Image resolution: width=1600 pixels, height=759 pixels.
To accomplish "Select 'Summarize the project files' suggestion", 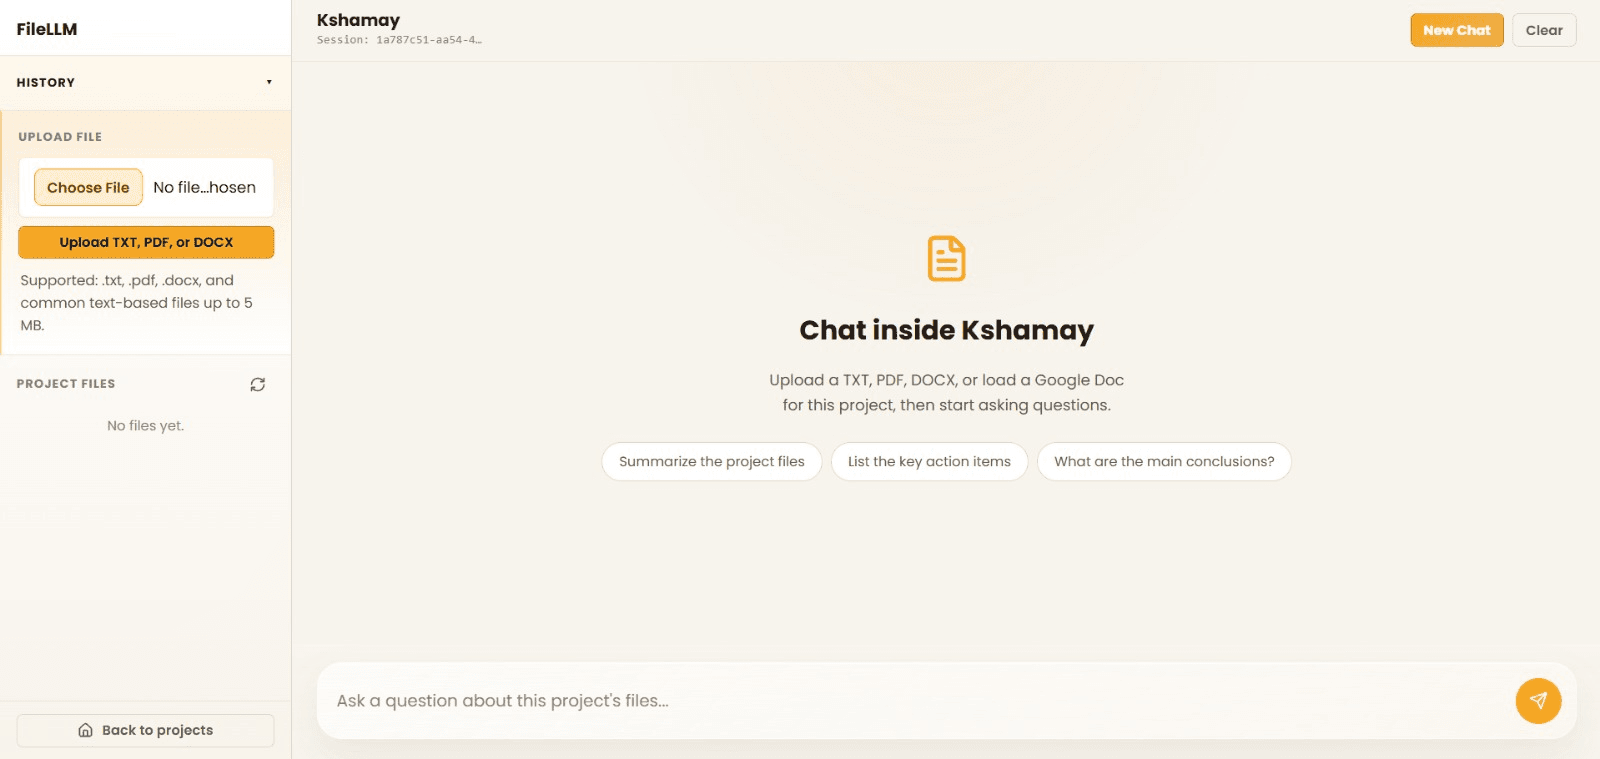I will coord(711,462).
